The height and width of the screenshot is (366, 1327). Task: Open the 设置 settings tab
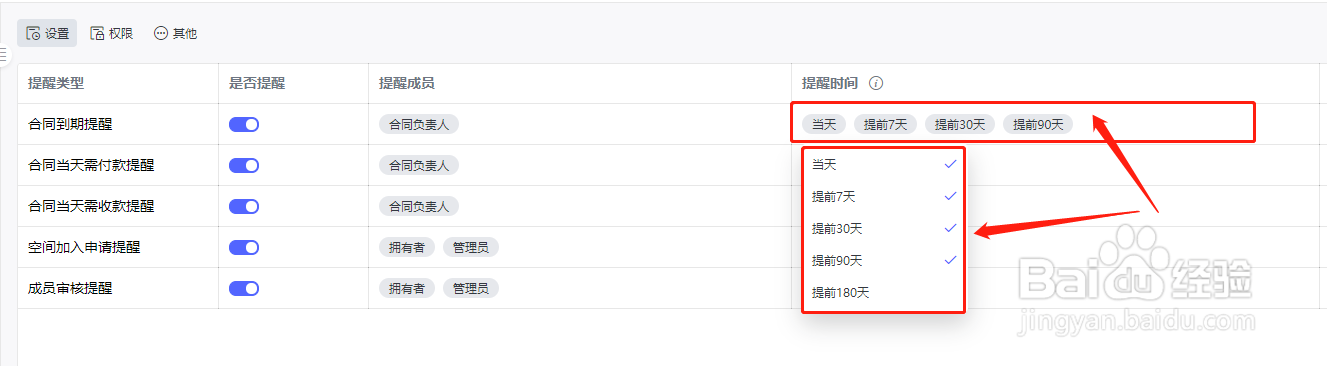47,33
